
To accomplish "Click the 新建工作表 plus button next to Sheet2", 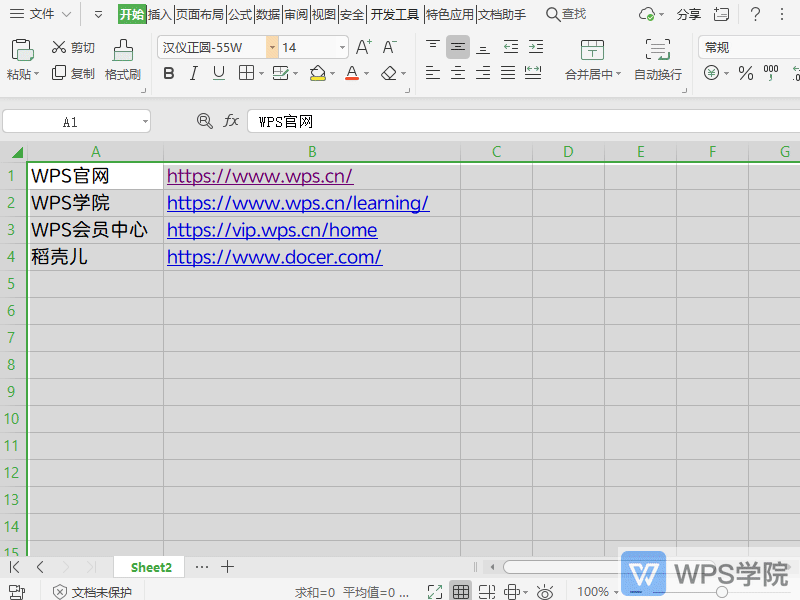I will click(228, 566).
